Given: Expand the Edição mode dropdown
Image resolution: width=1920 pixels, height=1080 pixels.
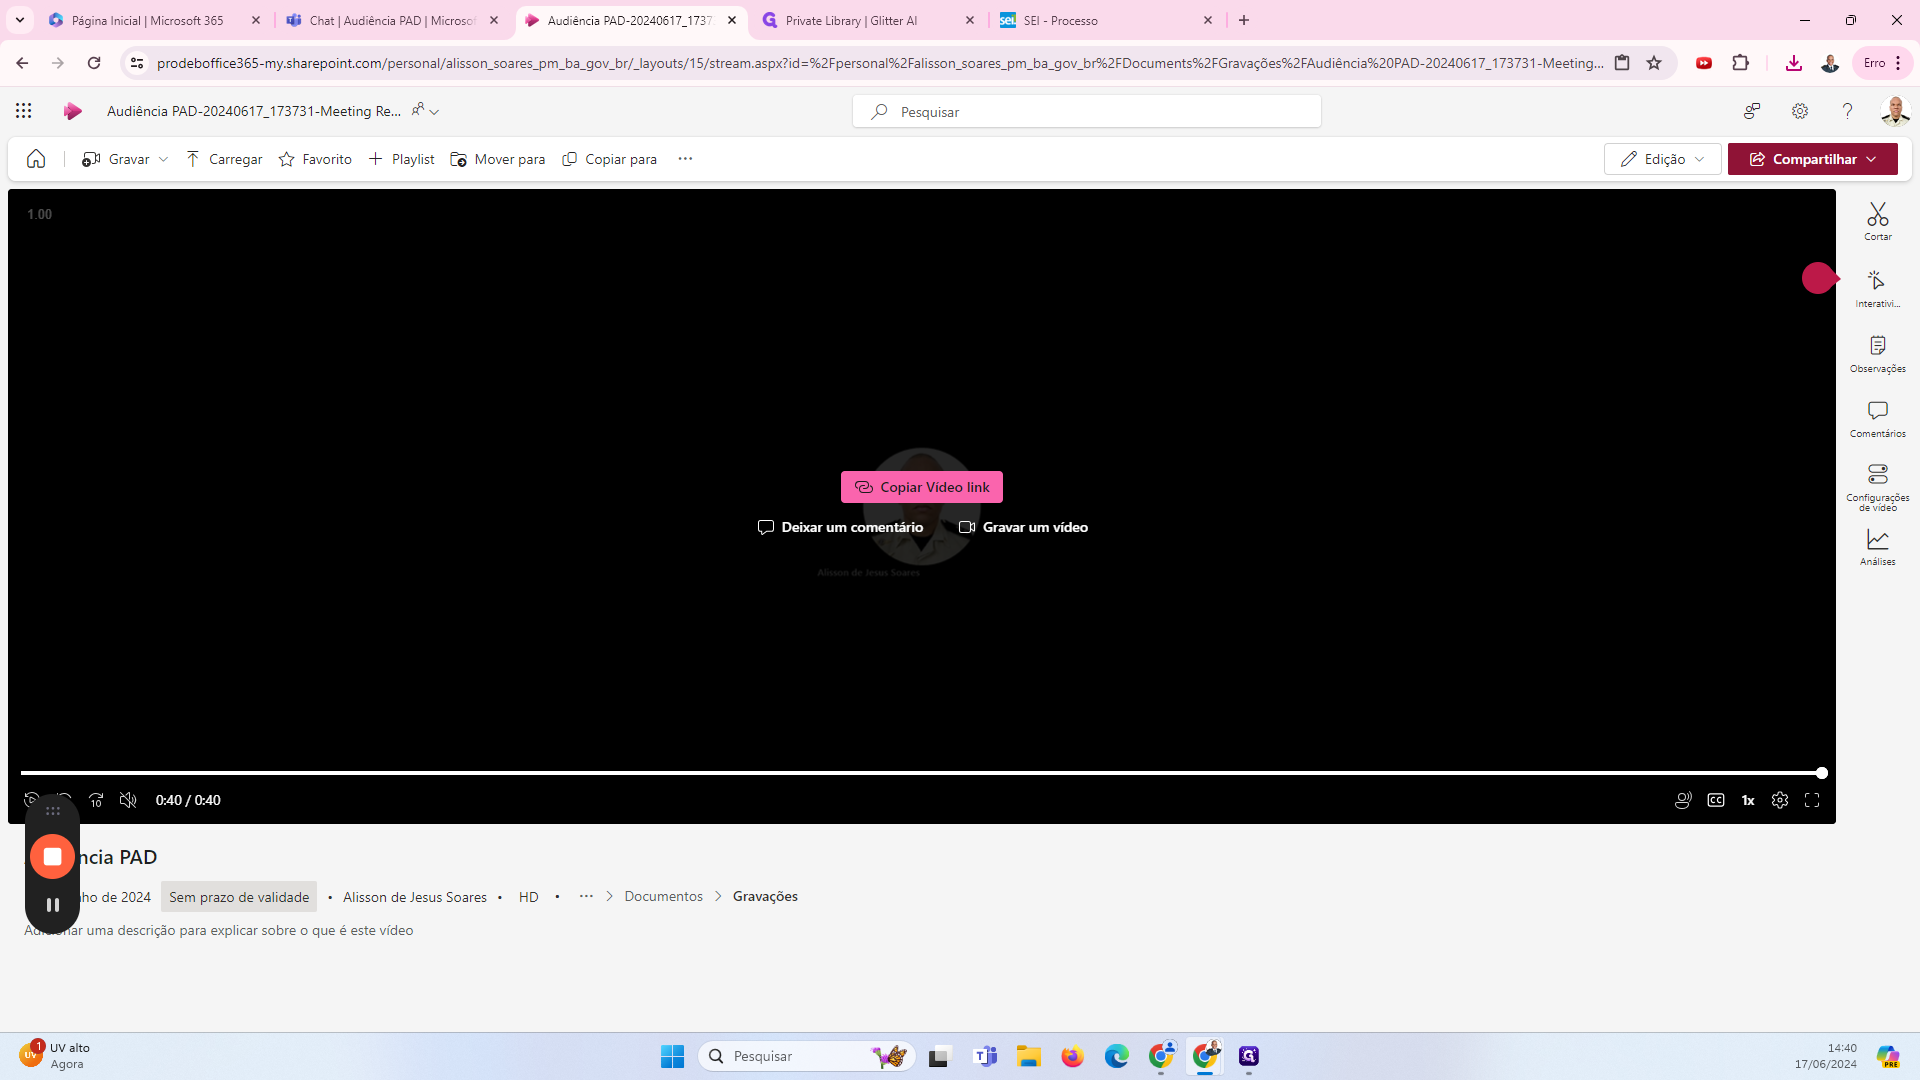Looking at the screenshot, I should pyautogui.click(x=1662, y=159).
